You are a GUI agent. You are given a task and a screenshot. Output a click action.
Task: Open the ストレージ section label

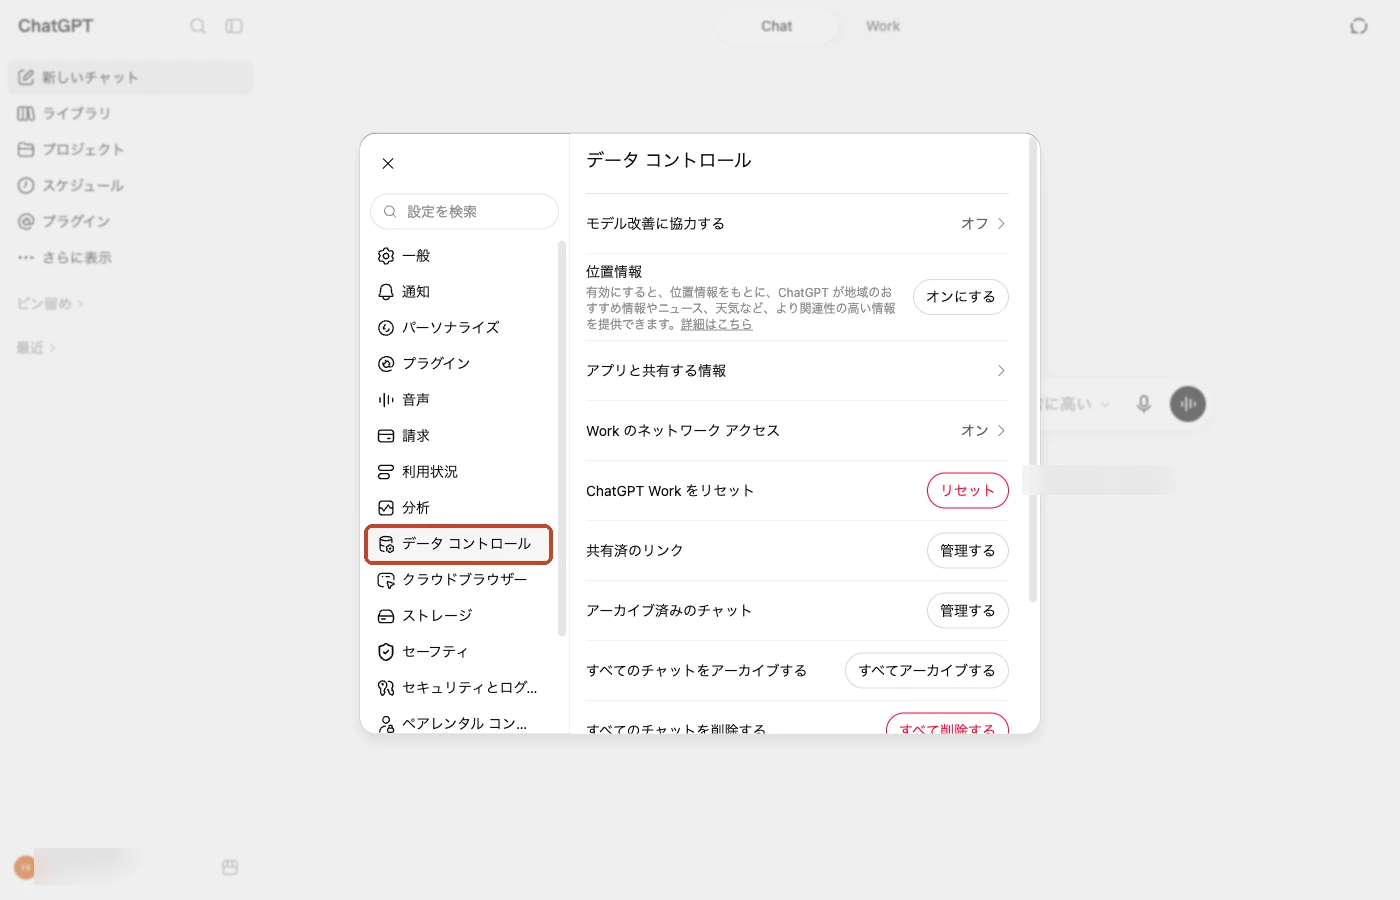(x=437, y=616)
